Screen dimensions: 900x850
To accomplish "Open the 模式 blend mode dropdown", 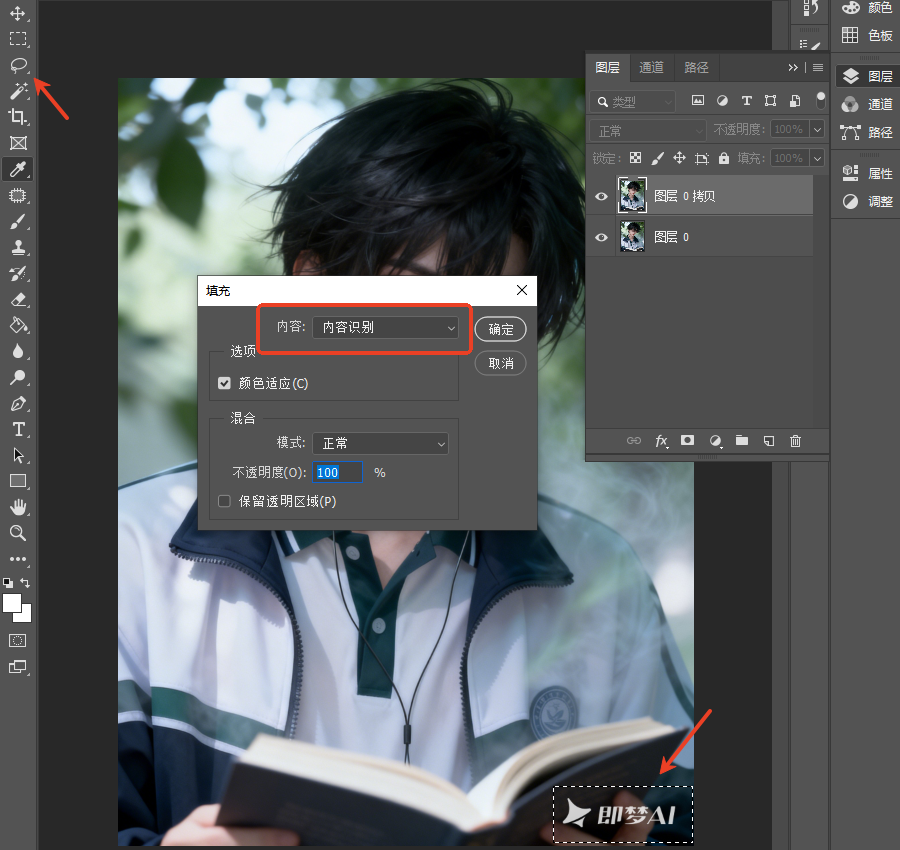I will 380,444.
